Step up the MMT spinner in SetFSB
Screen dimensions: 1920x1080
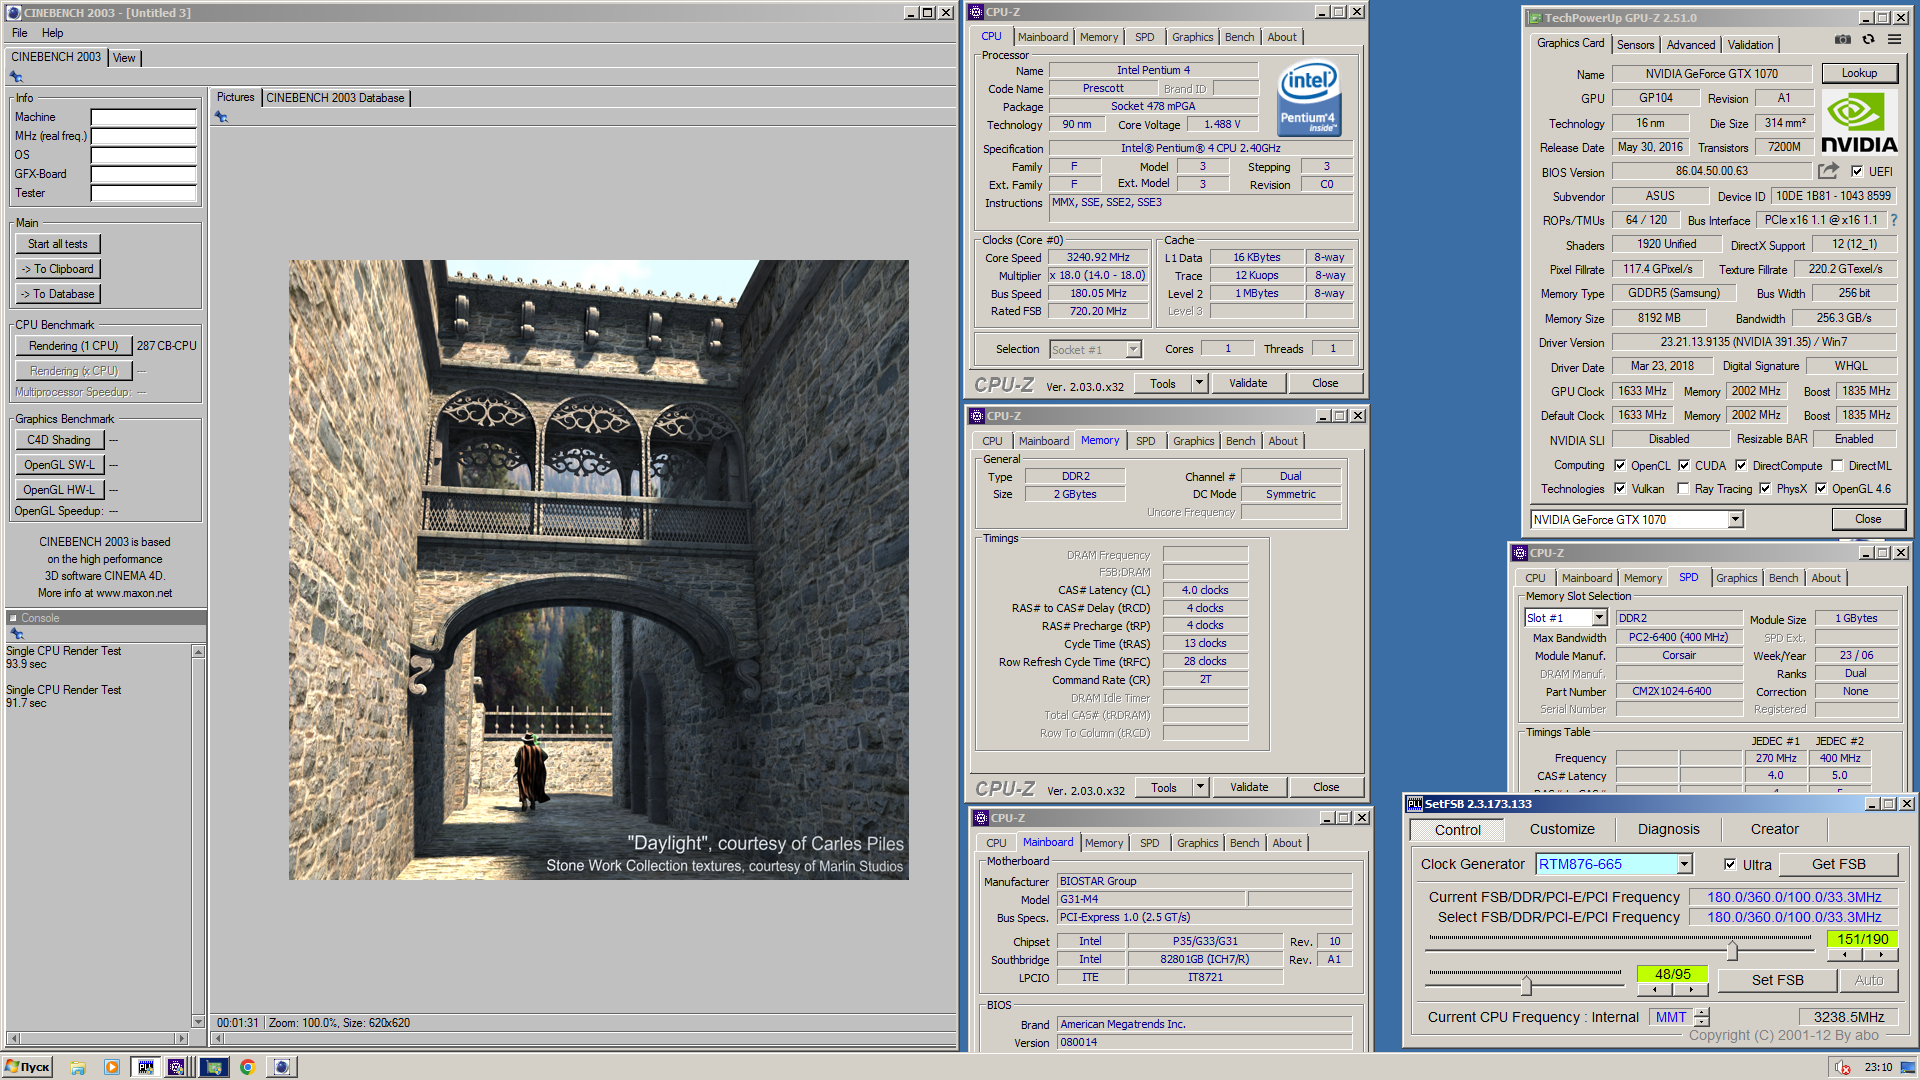[1702, 1012]
